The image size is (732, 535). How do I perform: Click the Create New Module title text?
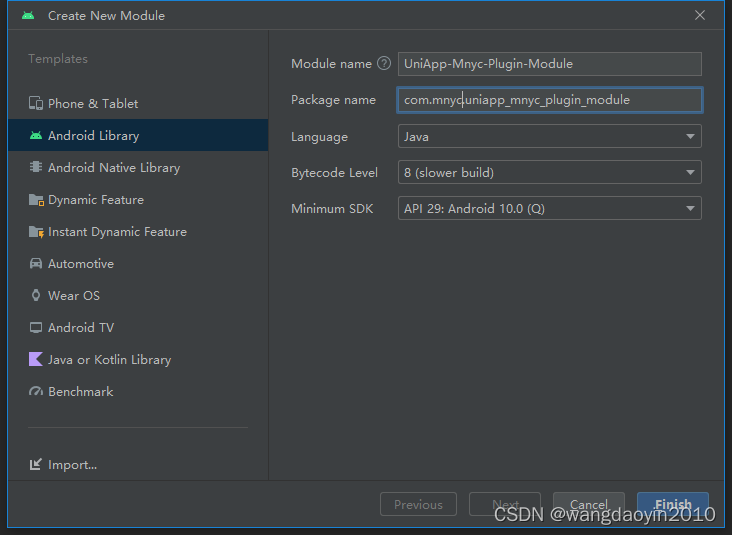click(106, 16)
